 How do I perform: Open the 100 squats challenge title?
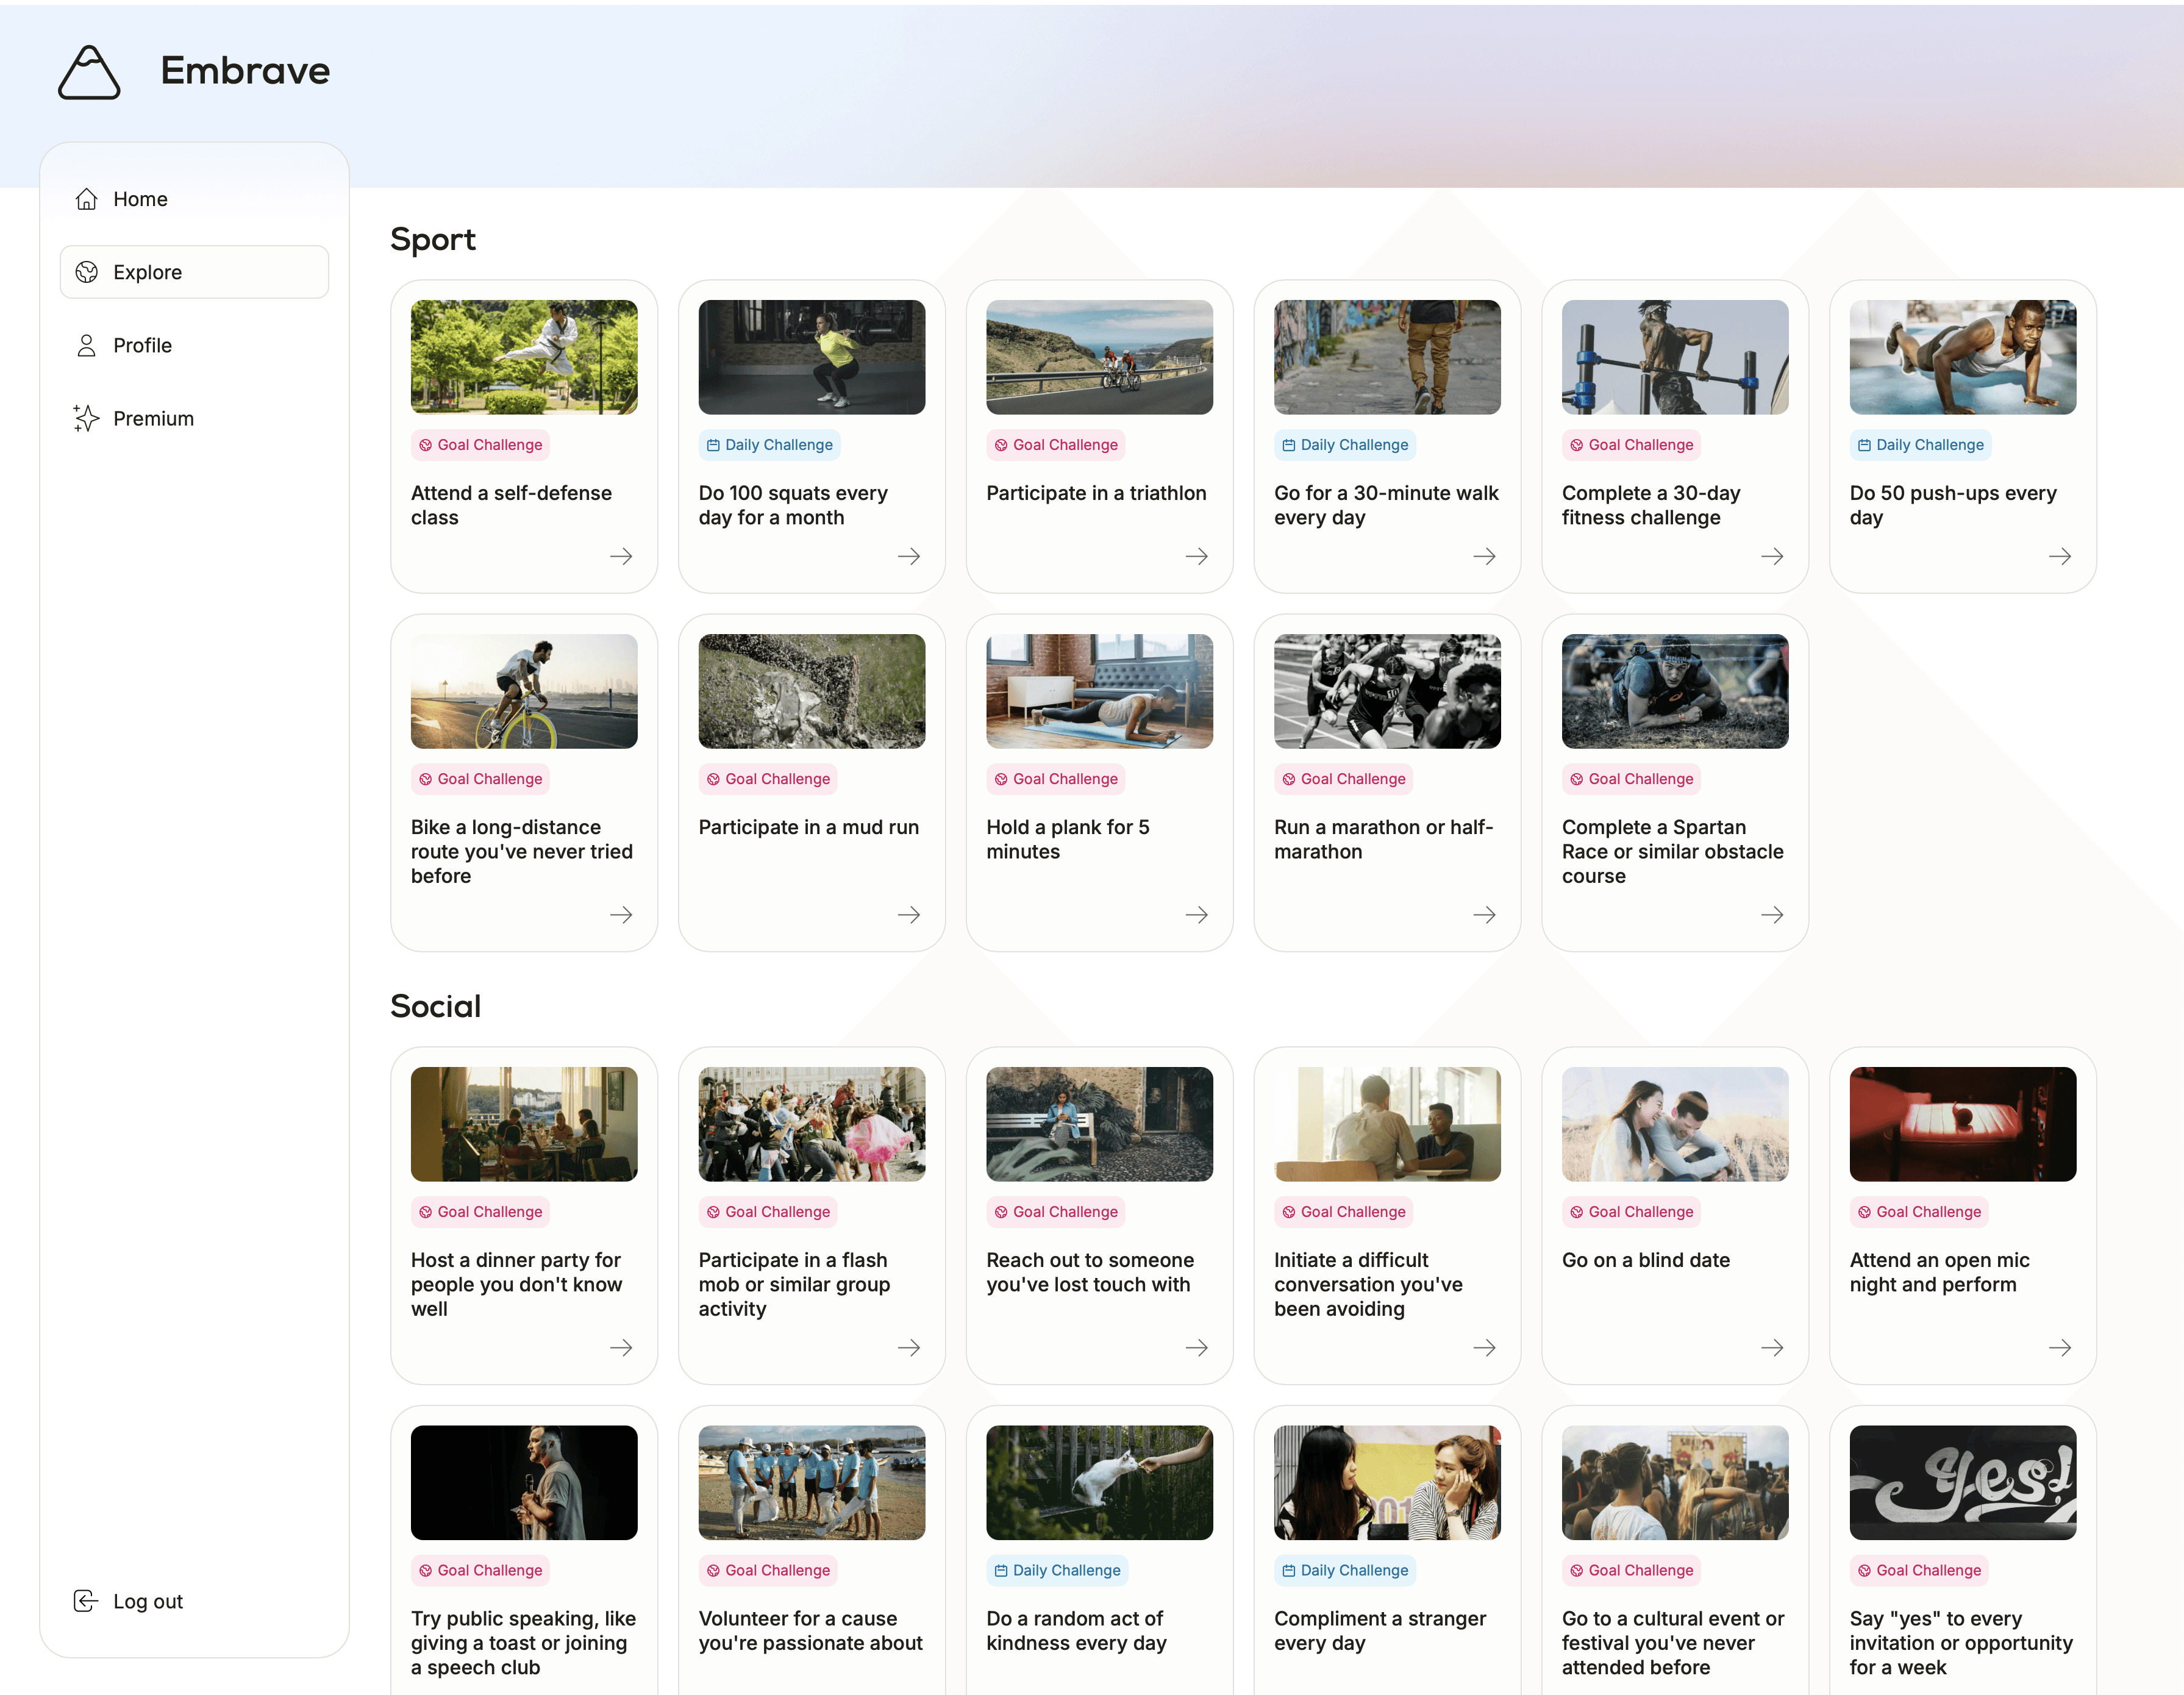pos(792,505)
